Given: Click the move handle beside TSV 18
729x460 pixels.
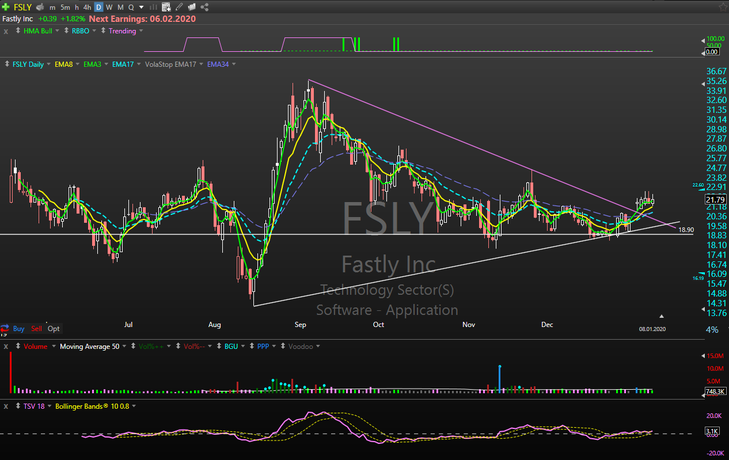Looking at the screenshot, I should tap(18, 406).
